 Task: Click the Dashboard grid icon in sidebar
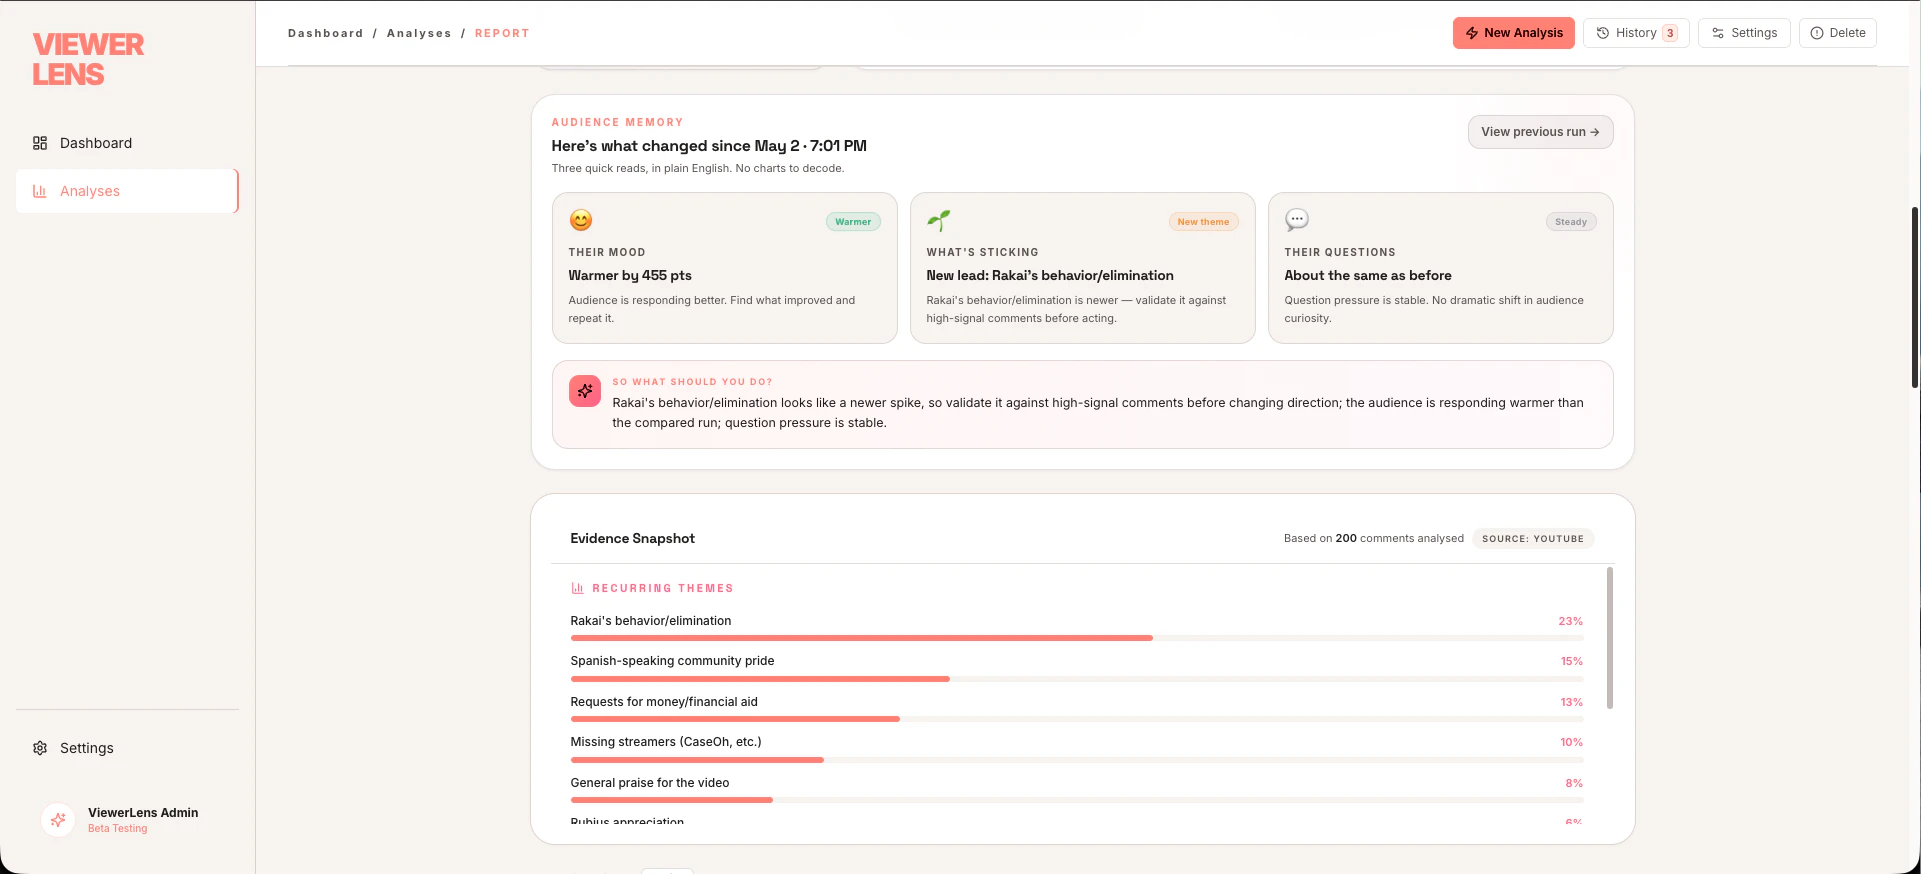(x=40, y=143)
